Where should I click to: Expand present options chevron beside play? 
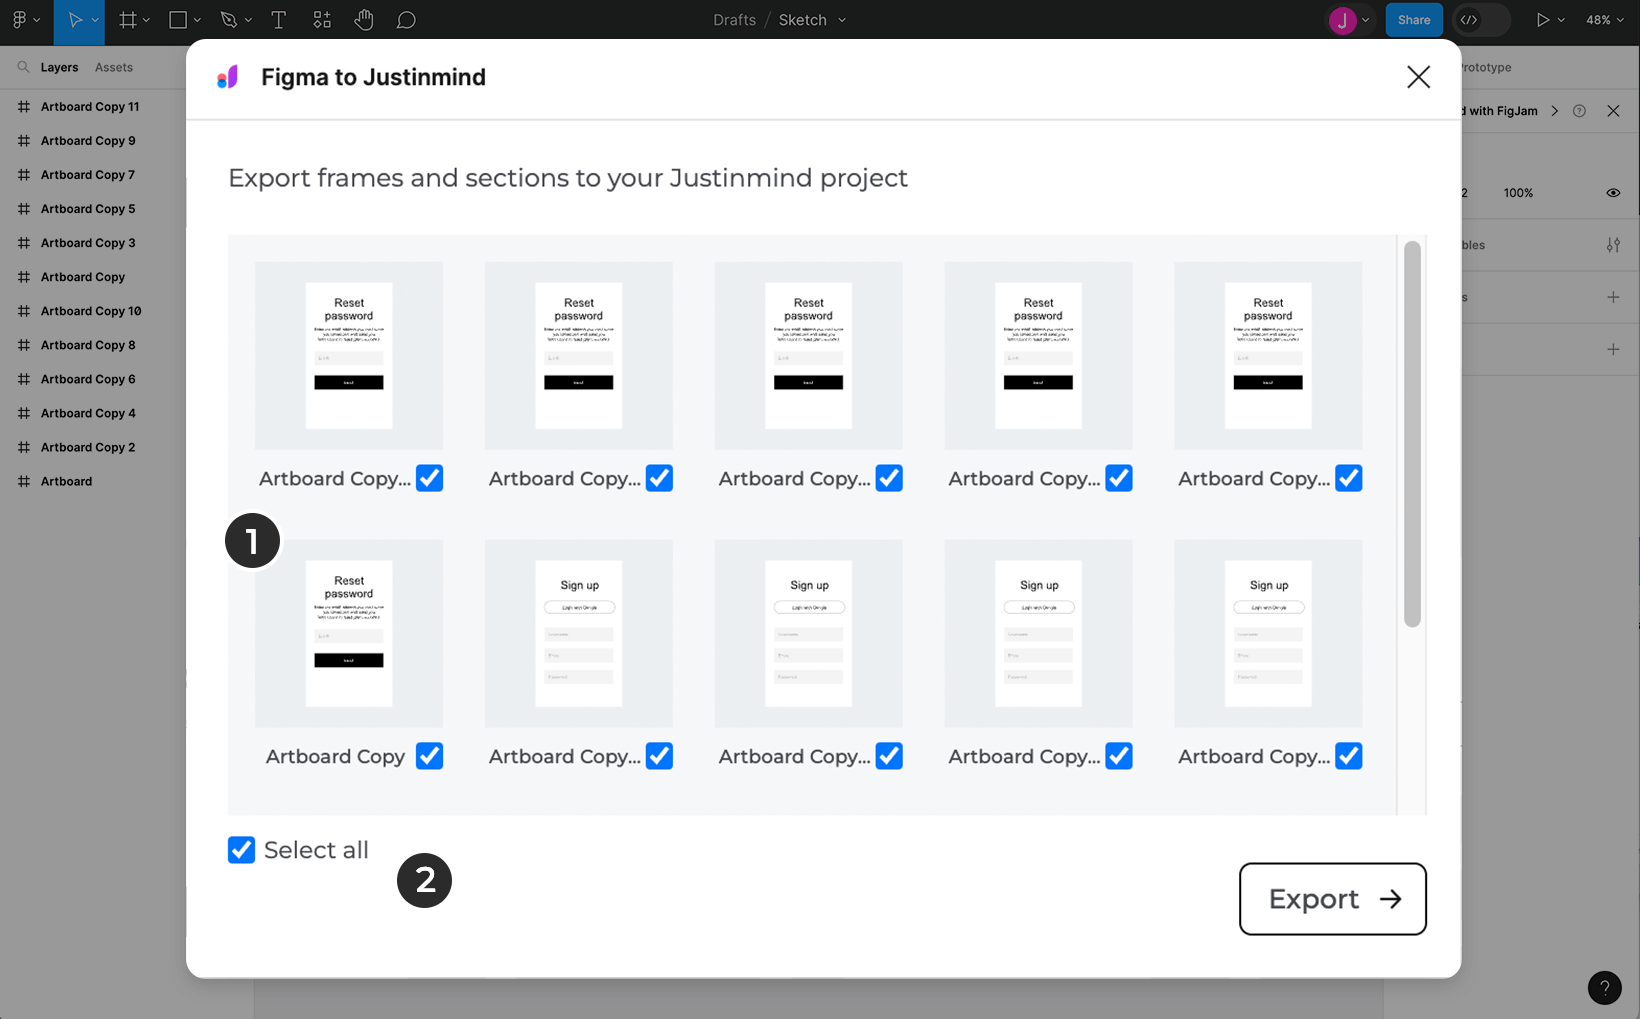tap(1561, 20)
